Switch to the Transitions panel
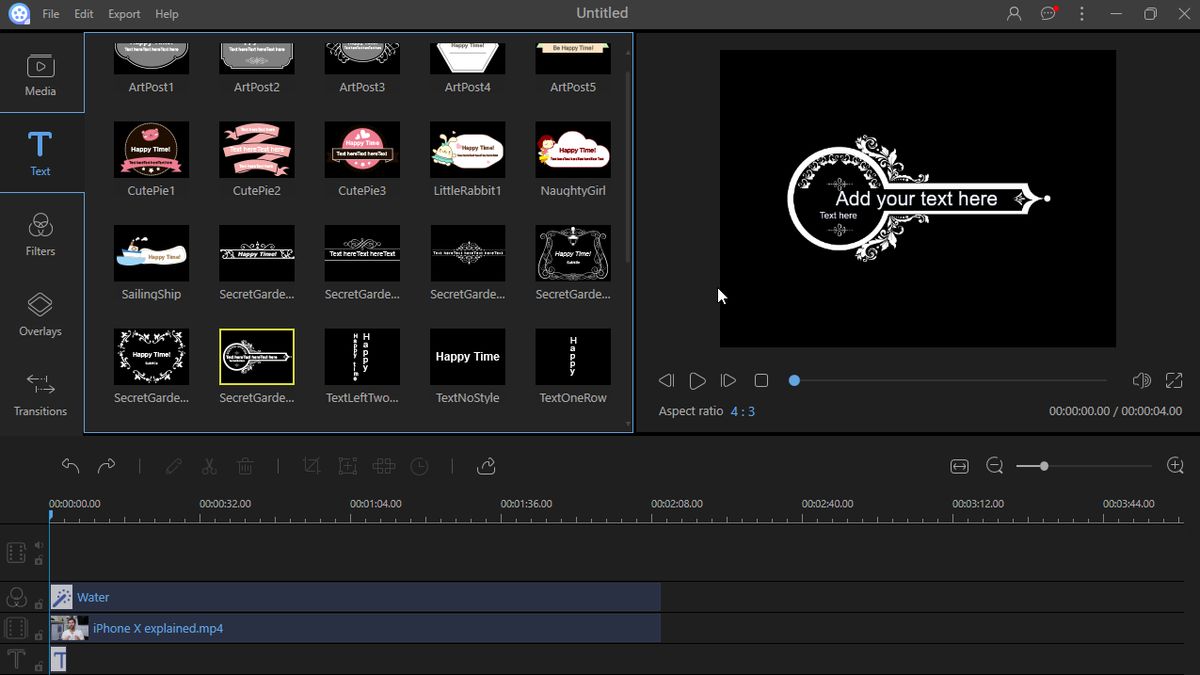1200x675 pixels. (x=40, y=394)
